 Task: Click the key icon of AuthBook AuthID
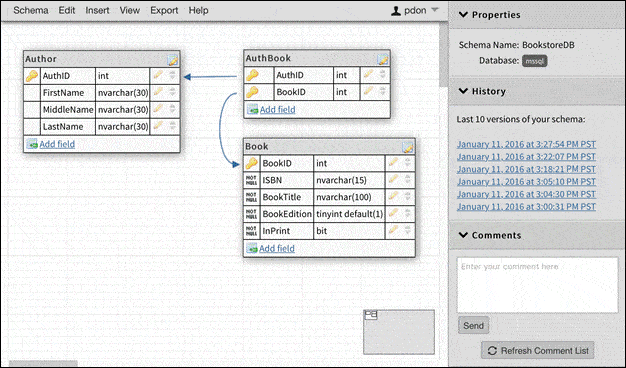tap(252, 75)
